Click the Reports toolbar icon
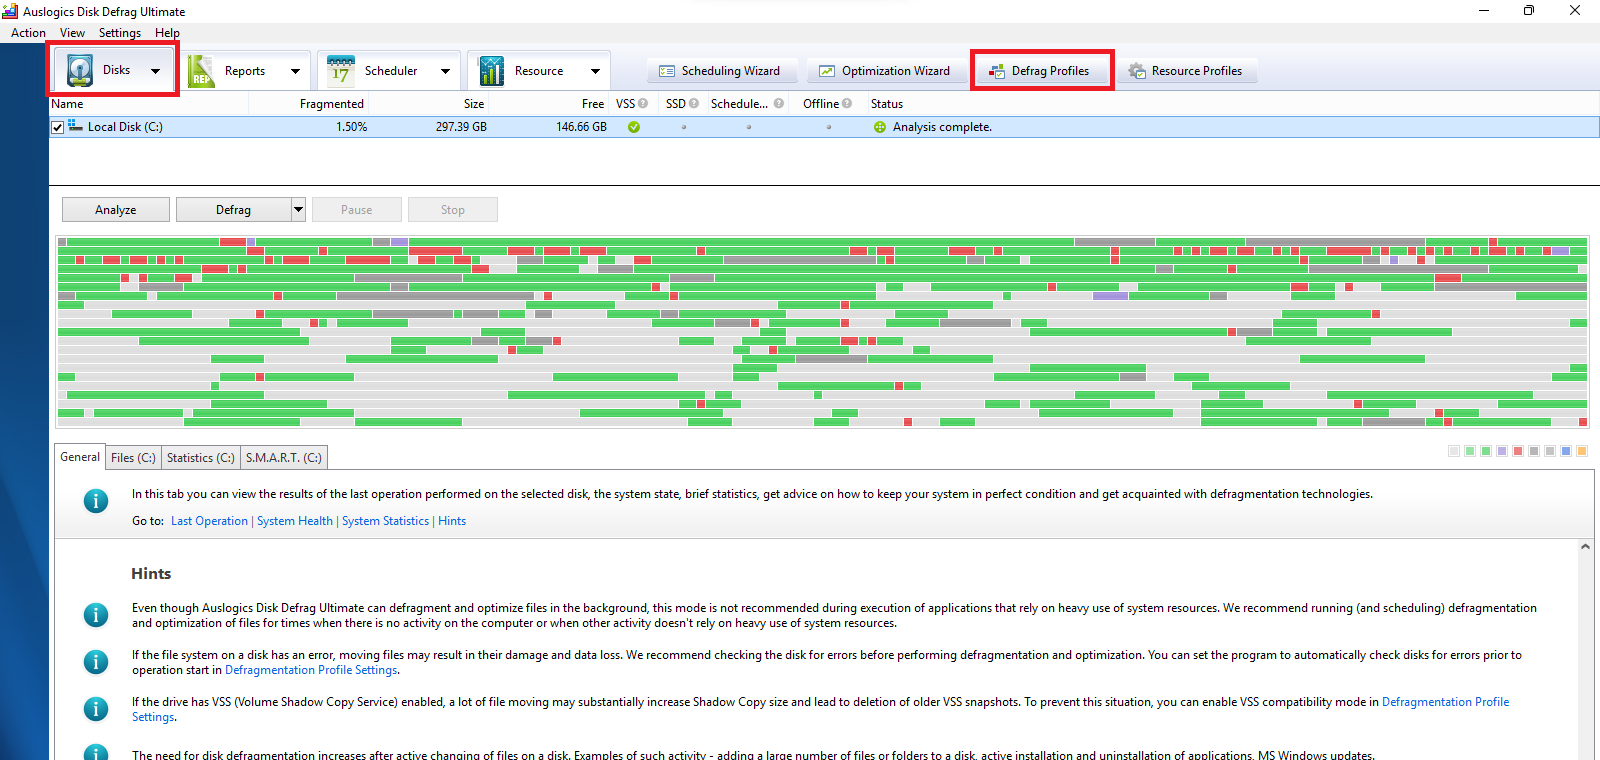1600x760 pixels. 201,71
